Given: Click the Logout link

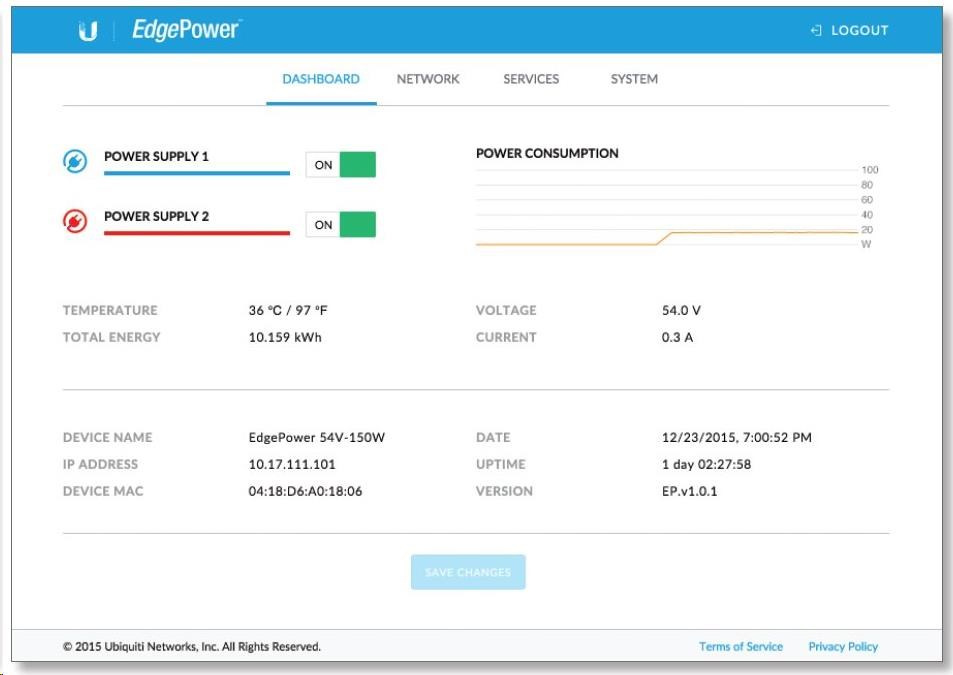Looking at the screenshot, I should 859,31.
